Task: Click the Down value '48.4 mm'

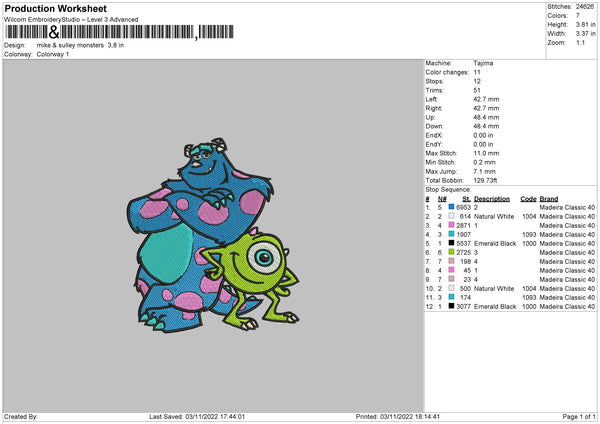Action: pos(486,126)
